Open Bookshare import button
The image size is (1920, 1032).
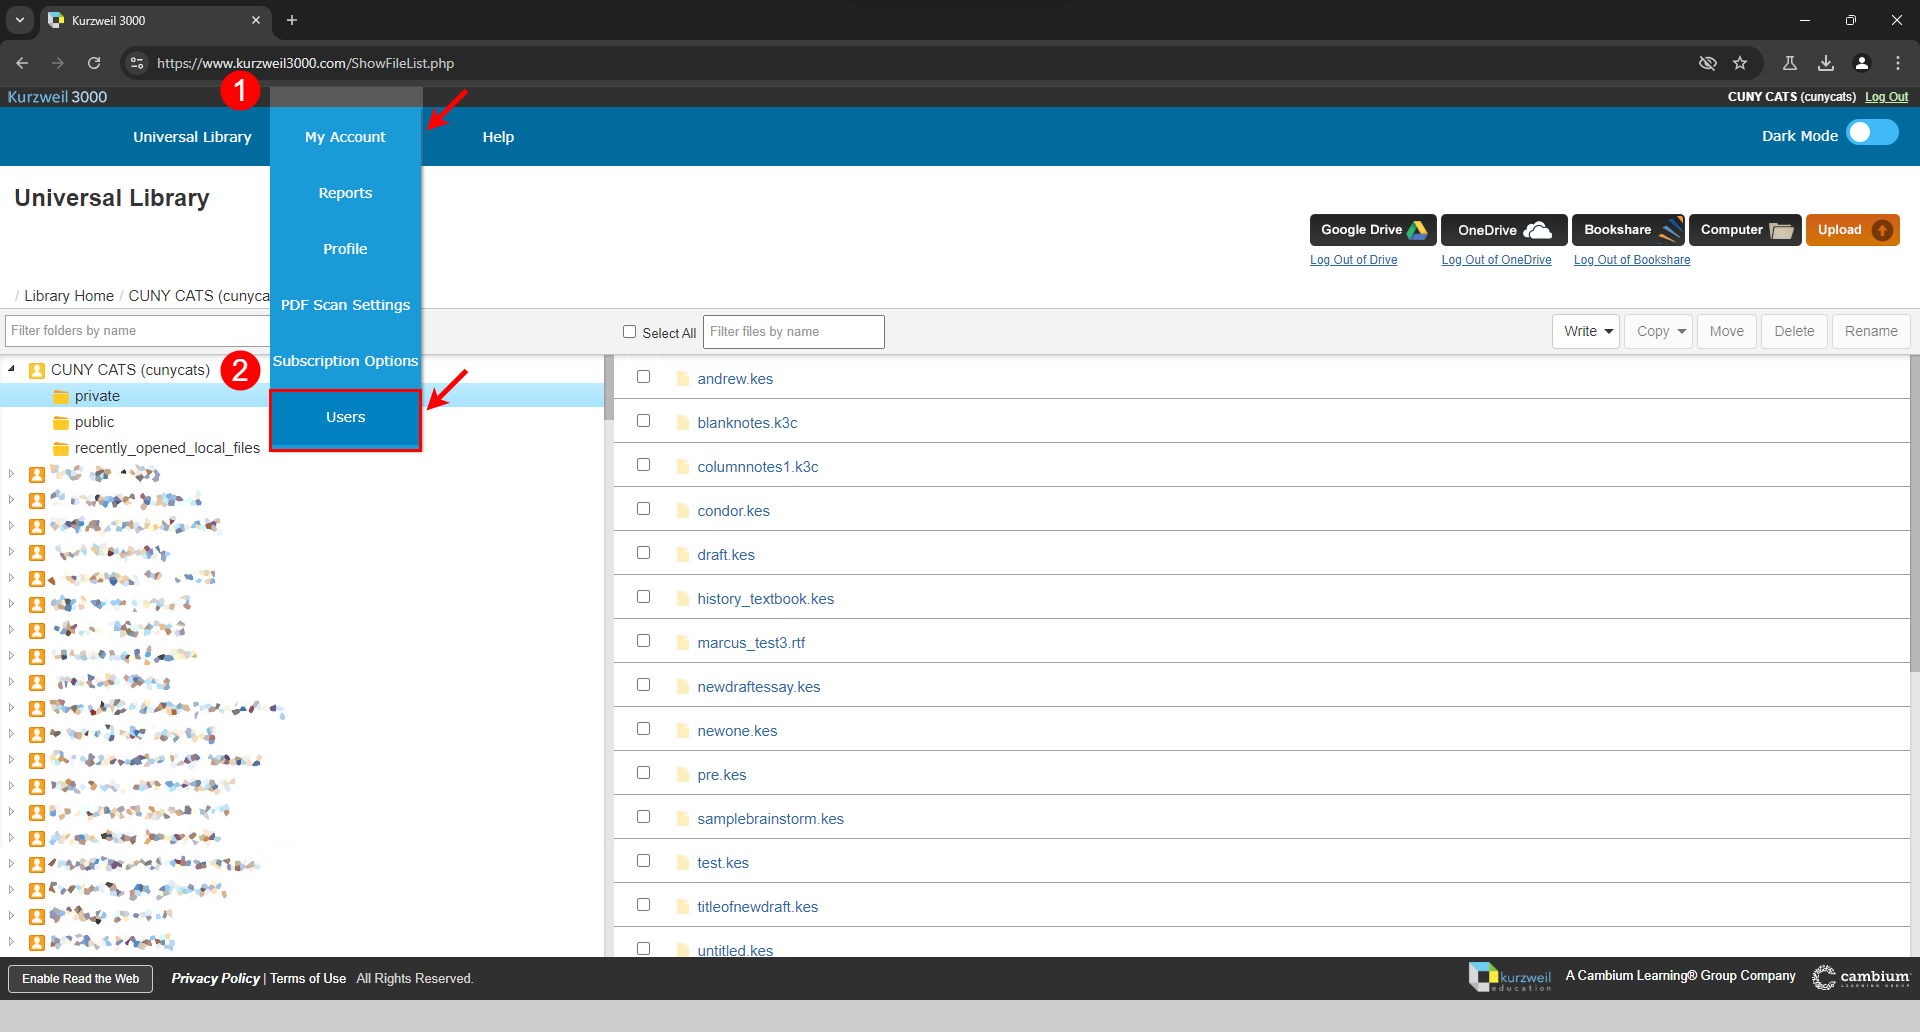point(1629,230)
